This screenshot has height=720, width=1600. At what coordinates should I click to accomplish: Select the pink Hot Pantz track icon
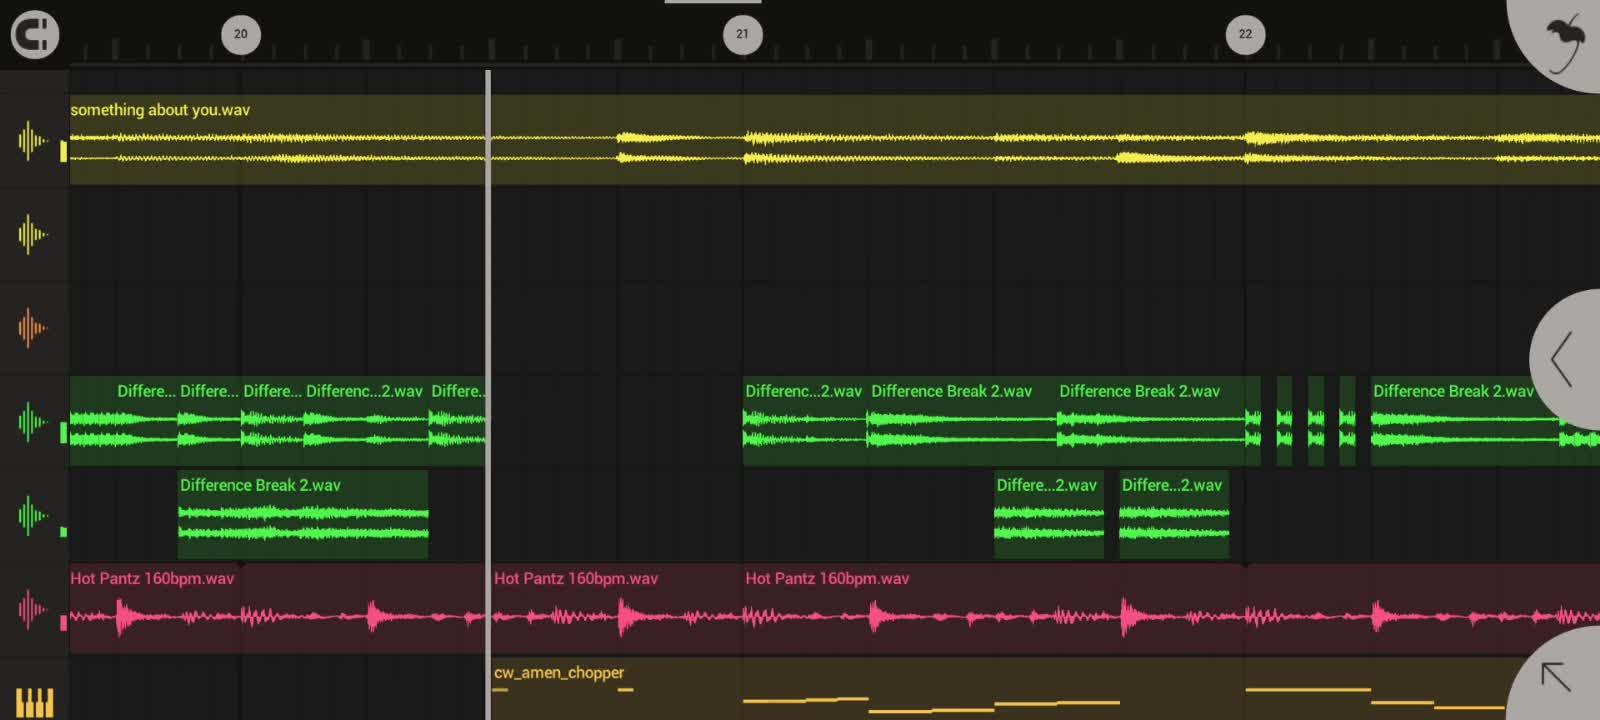click(32, 608)
